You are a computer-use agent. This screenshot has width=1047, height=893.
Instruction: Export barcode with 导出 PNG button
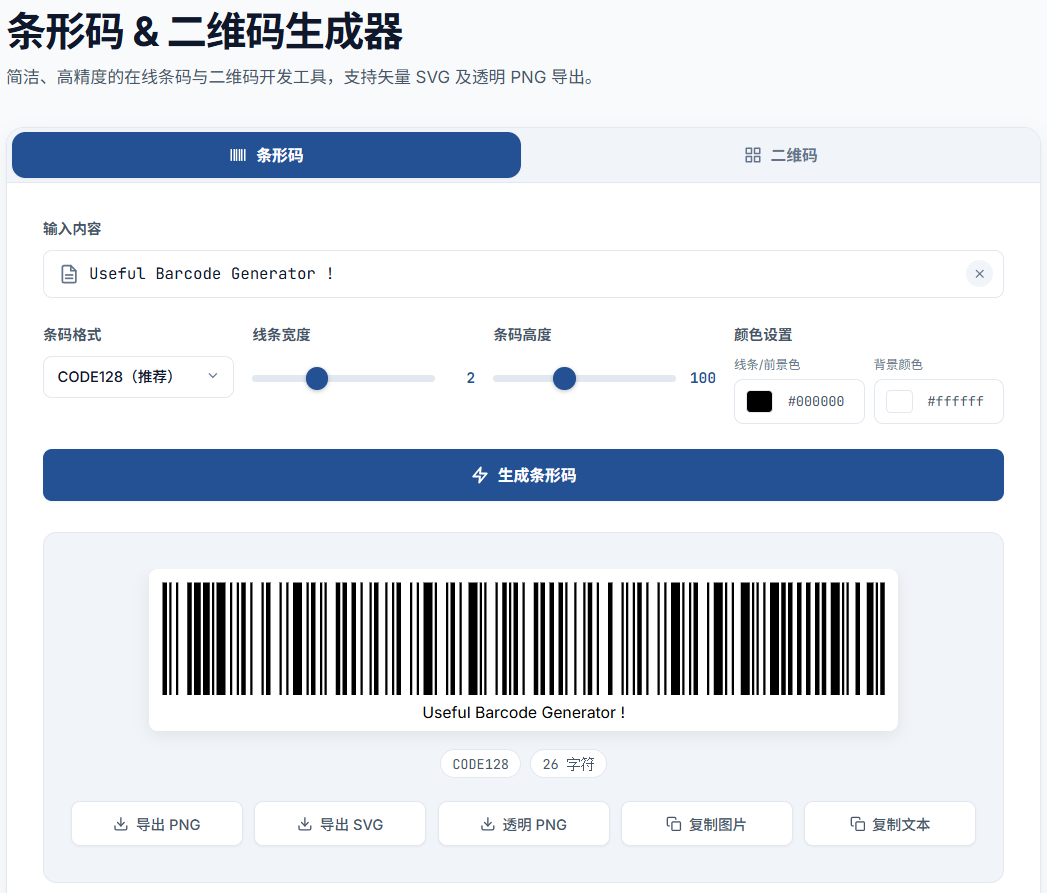pos(157,824)
